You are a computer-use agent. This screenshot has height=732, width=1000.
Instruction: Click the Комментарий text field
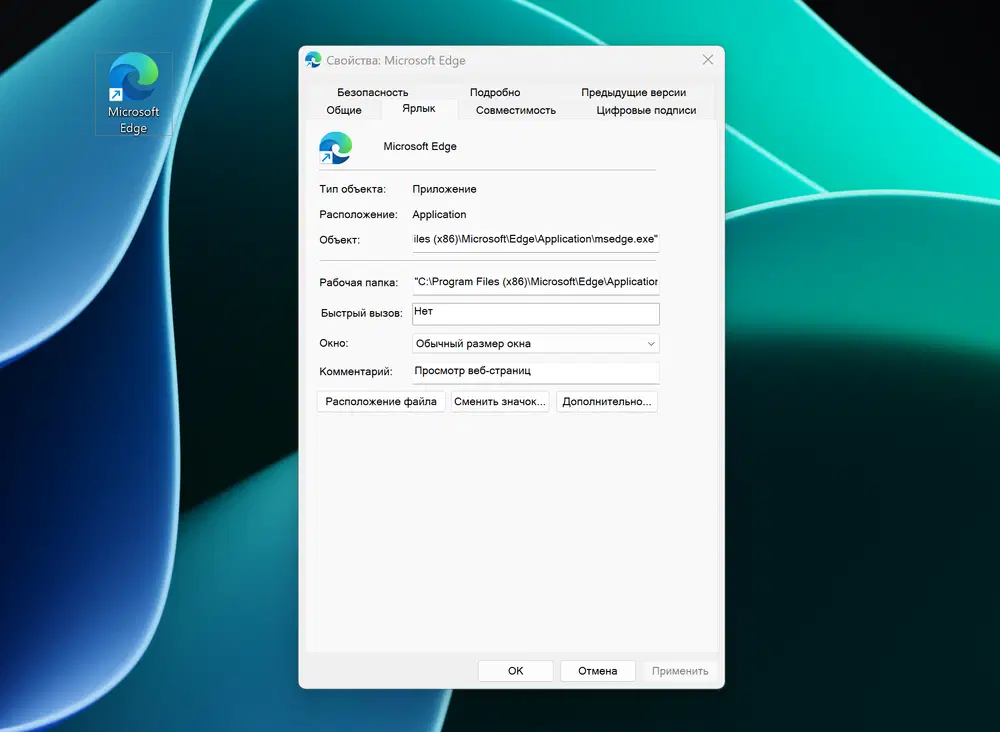tap(536, 372)
